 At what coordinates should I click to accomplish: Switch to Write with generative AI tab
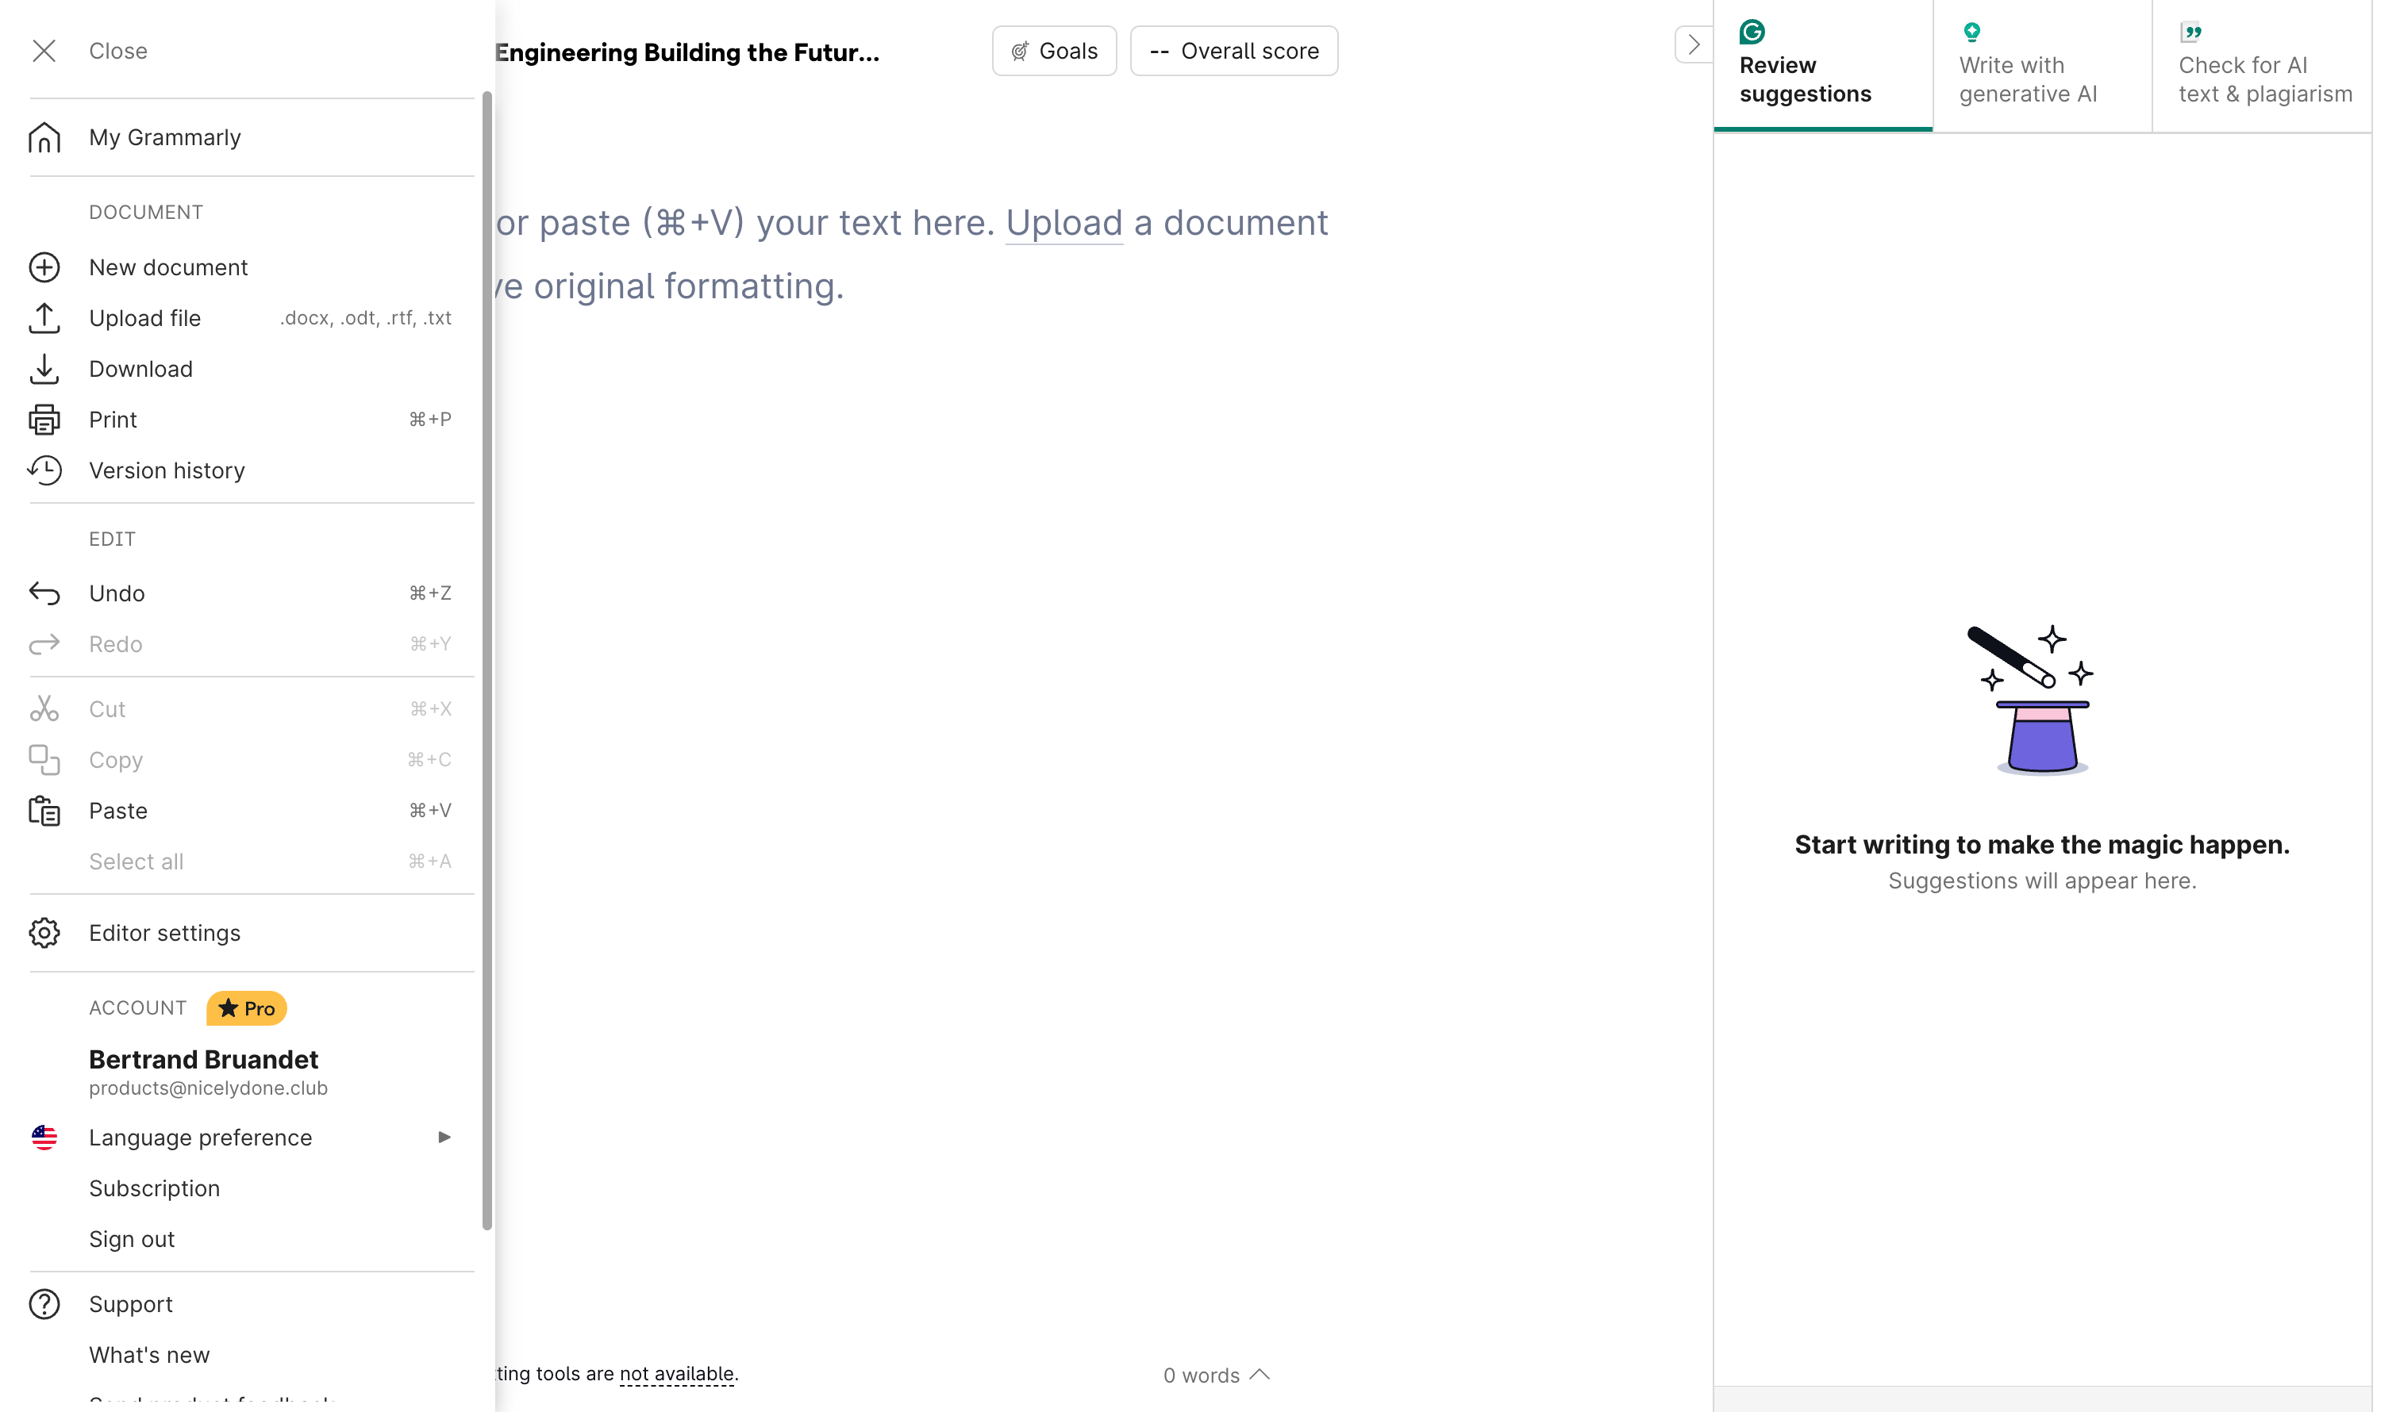point(2042,66)
